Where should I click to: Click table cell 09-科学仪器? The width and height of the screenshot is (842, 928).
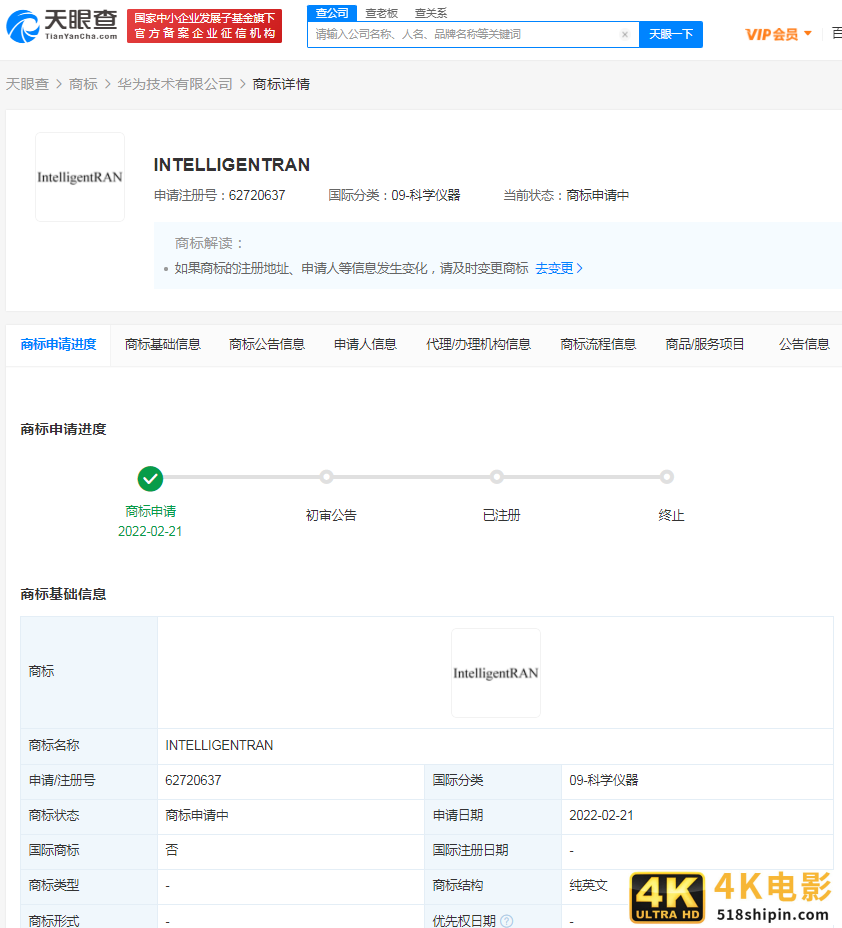604,780
